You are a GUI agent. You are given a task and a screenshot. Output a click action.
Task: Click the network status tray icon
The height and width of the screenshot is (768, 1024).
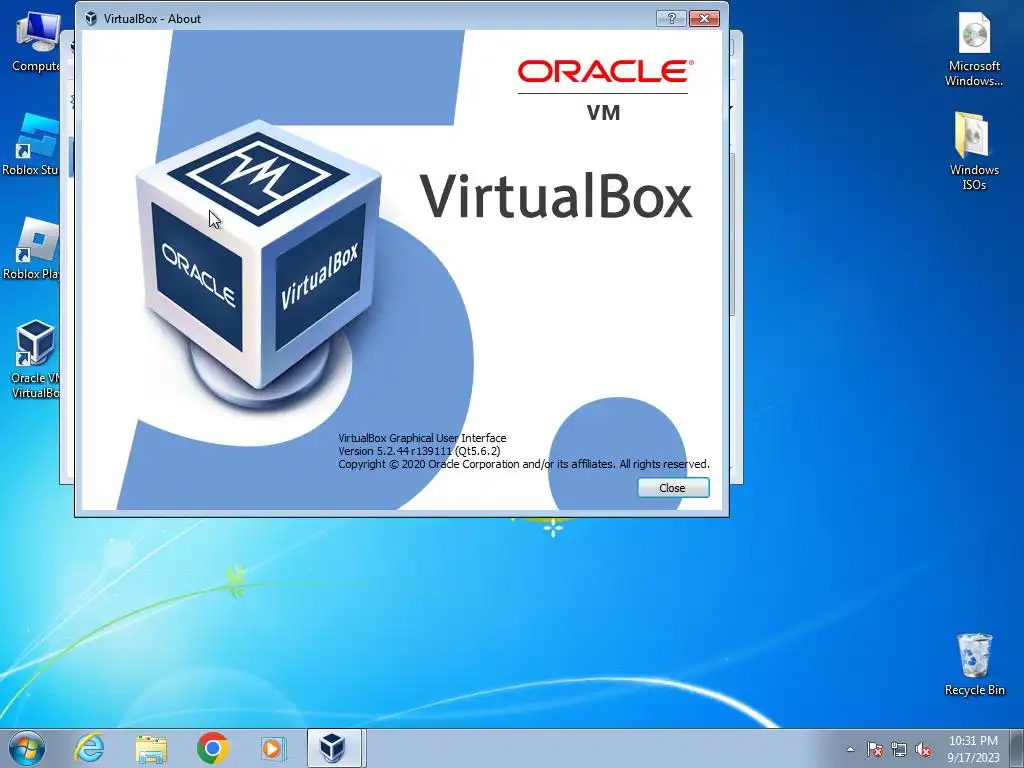point(899,749)
